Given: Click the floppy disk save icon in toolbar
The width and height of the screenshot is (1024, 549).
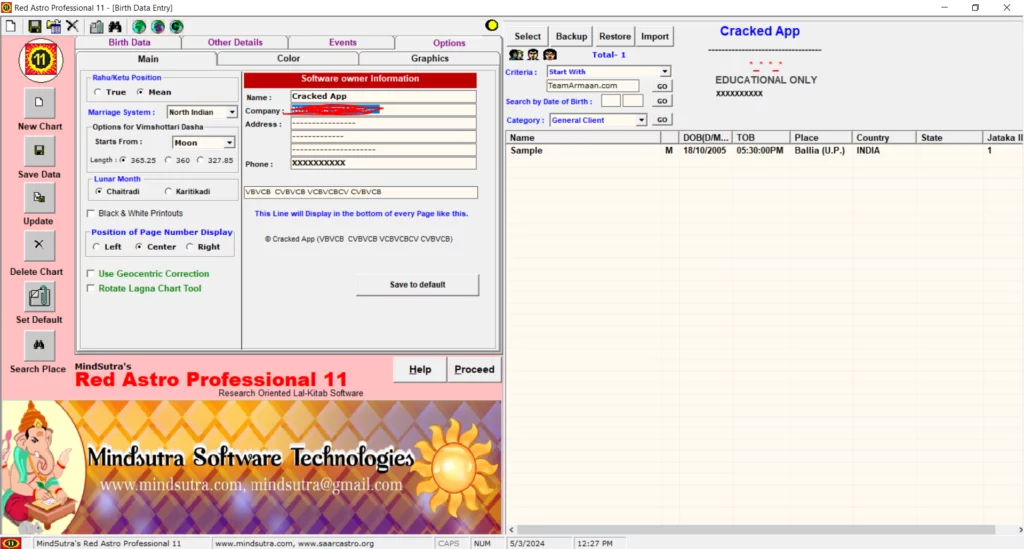Looking at the screenshot, I should (x=35, y=26).
